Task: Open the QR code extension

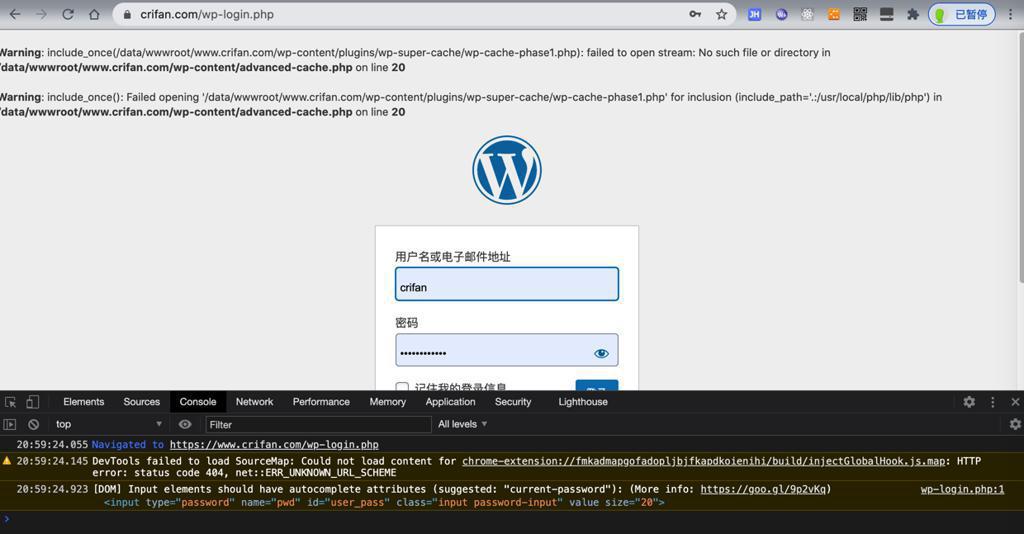Action: (x=860, y=14)
